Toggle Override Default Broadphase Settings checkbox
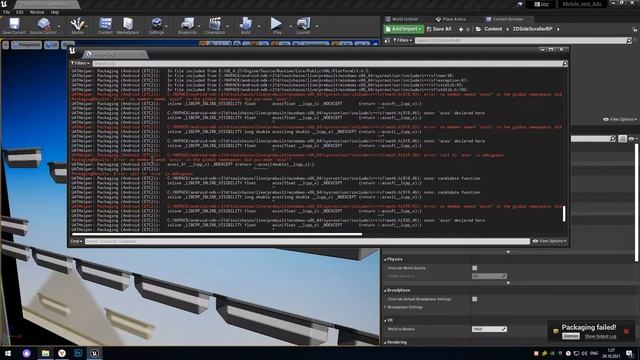 click(474, 299)
